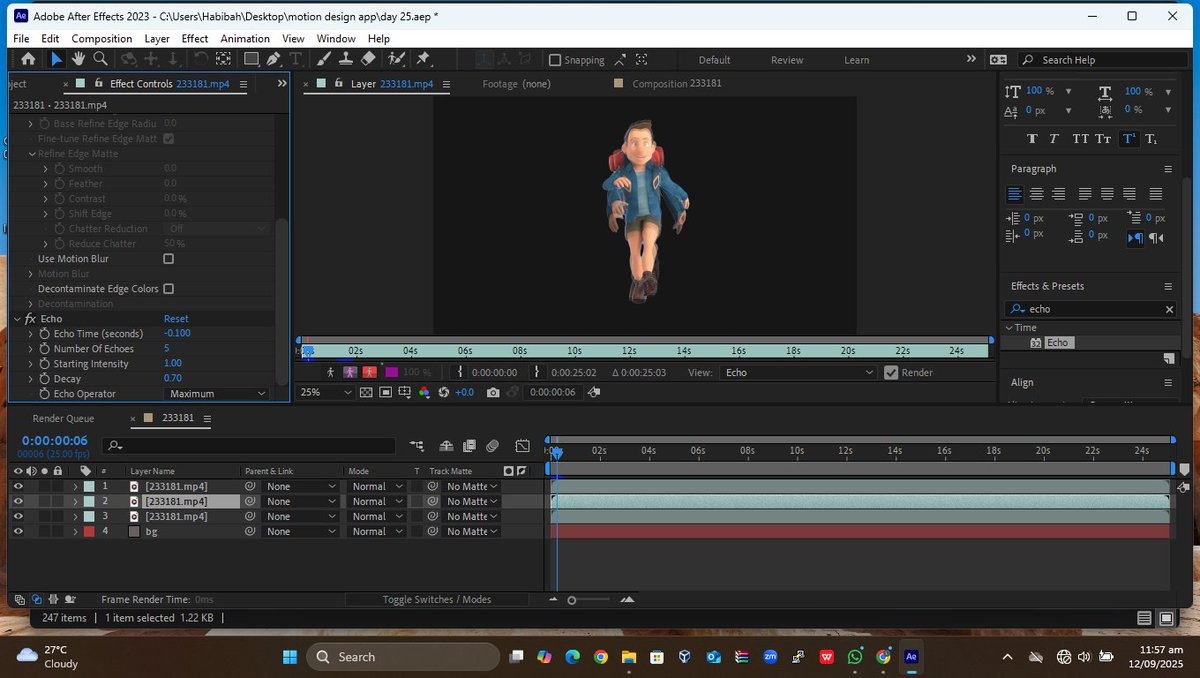Select the Zoom tool
The height and width of the screenshot is (678, 1200).
[100, 59]
